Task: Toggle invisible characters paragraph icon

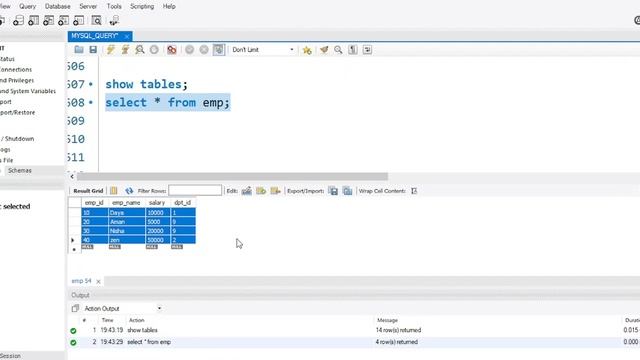Action: pyautogui.click(x=353, y=50)
